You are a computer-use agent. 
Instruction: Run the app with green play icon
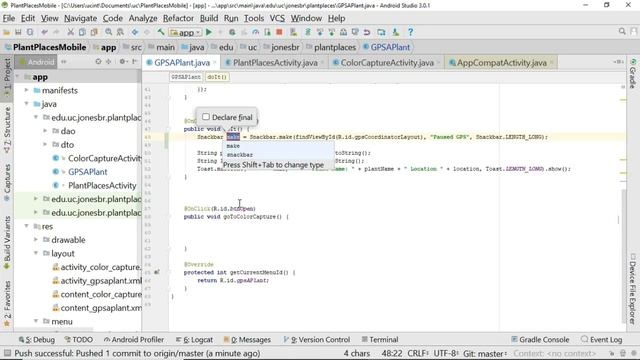[209, 32]
